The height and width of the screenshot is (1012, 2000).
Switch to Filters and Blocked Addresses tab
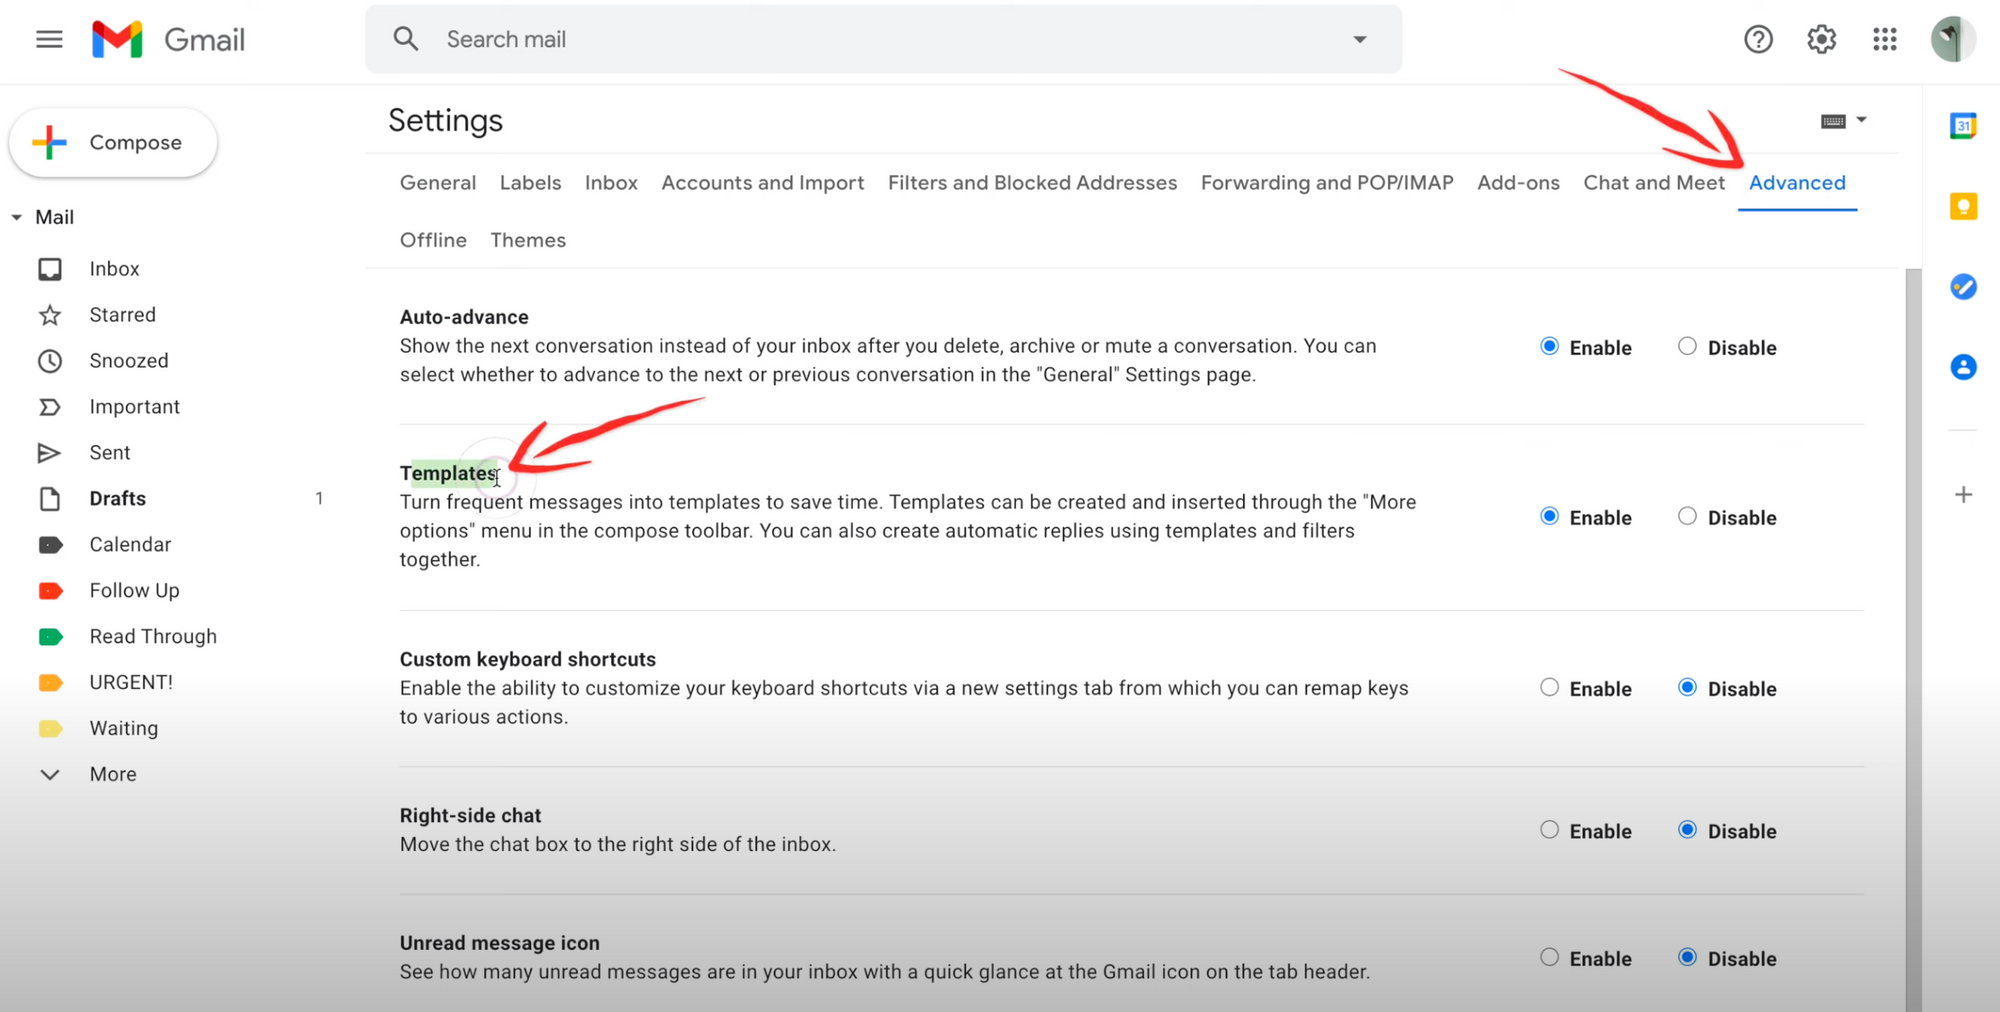pyautogui.click(x=1033, y=183)
